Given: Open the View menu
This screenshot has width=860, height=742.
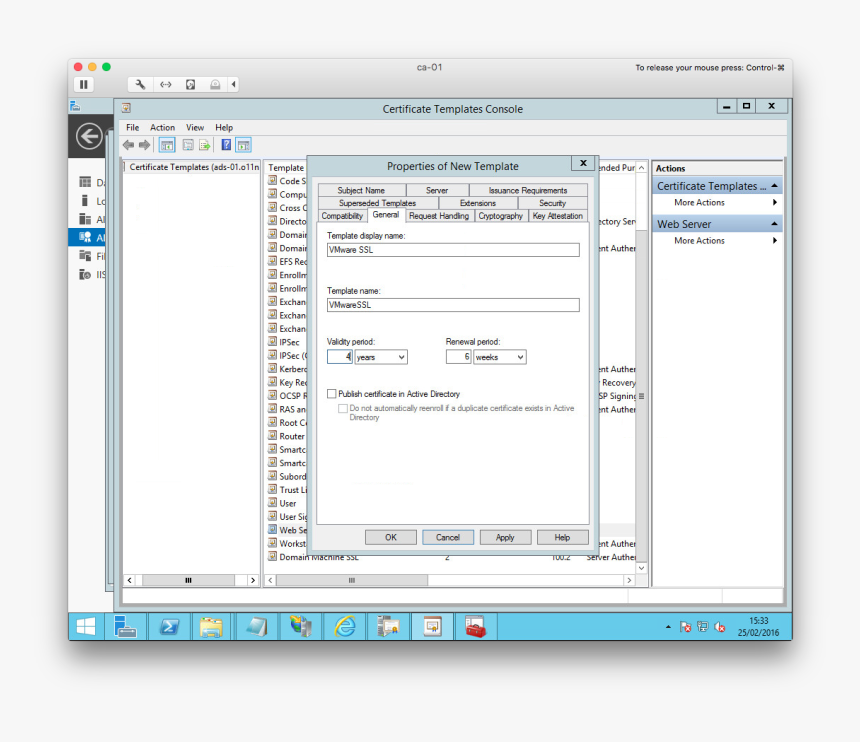Looking at the screenshot, I should point(195,127).
